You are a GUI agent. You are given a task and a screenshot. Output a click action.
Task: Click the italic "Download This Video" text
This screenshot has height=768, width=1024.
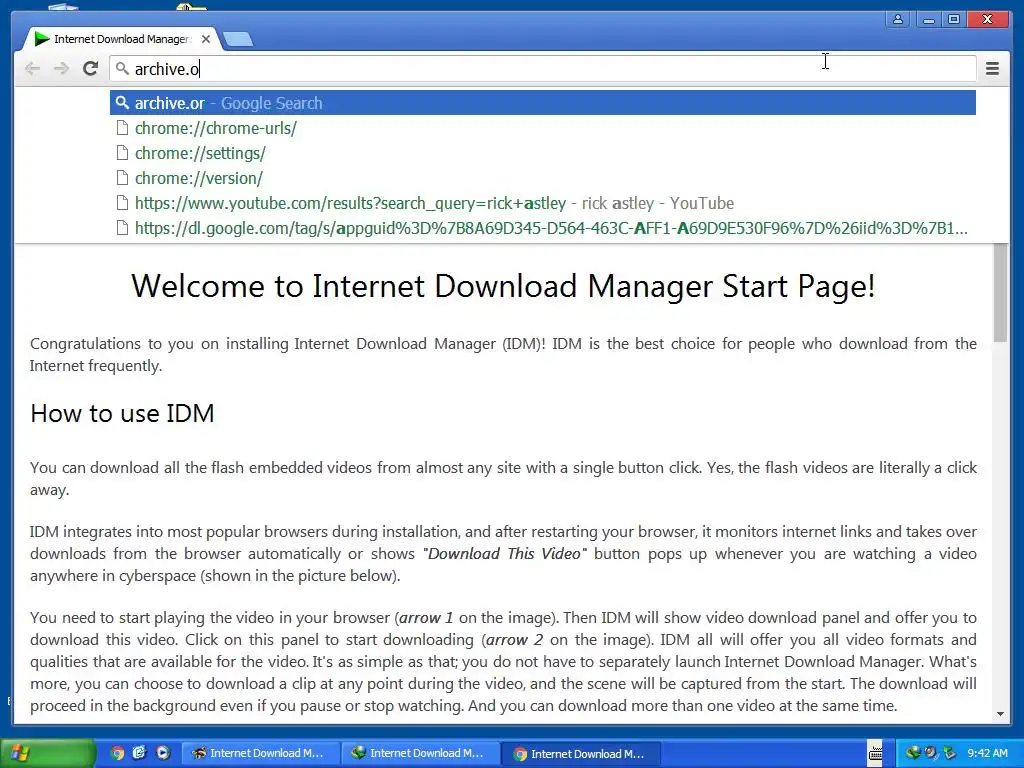(505, 554)
